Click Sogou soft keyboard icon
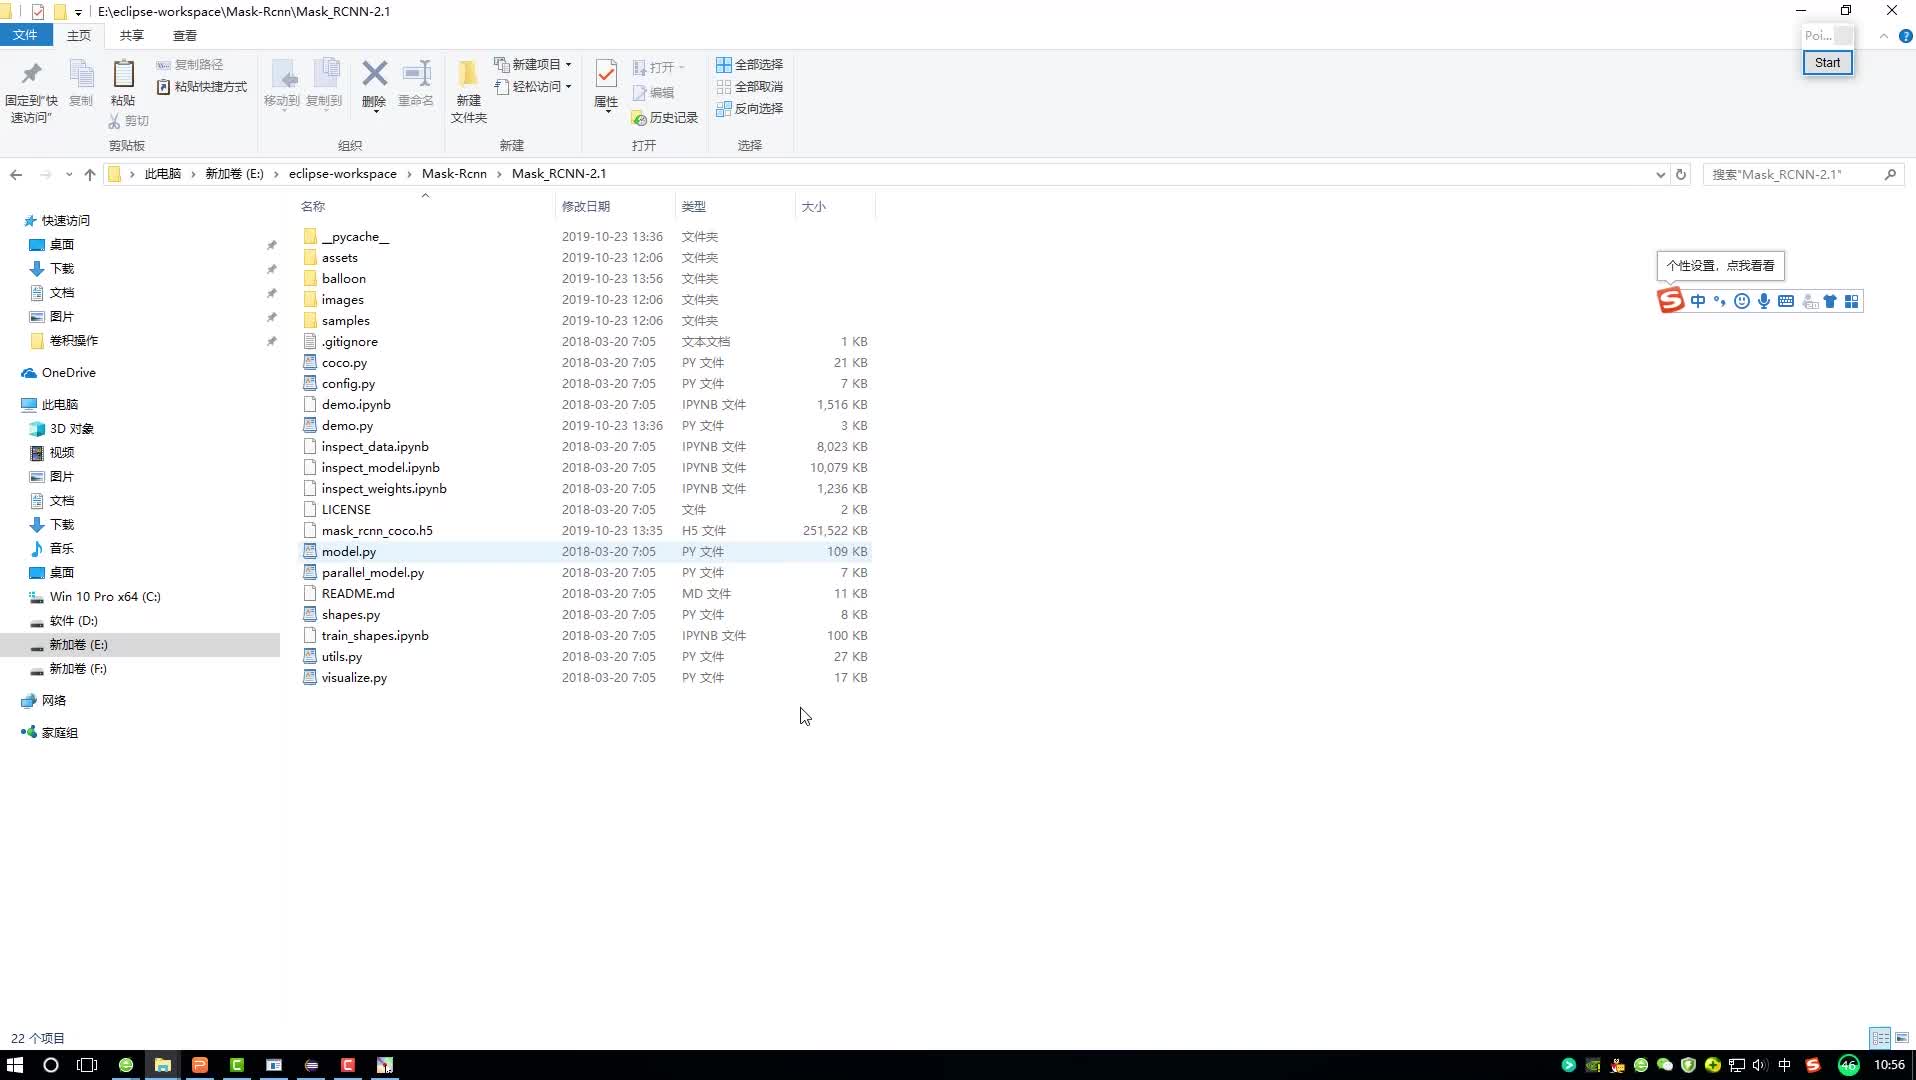Image resolution: width=1916 pixels, height=1080 pixels. 1786,301
